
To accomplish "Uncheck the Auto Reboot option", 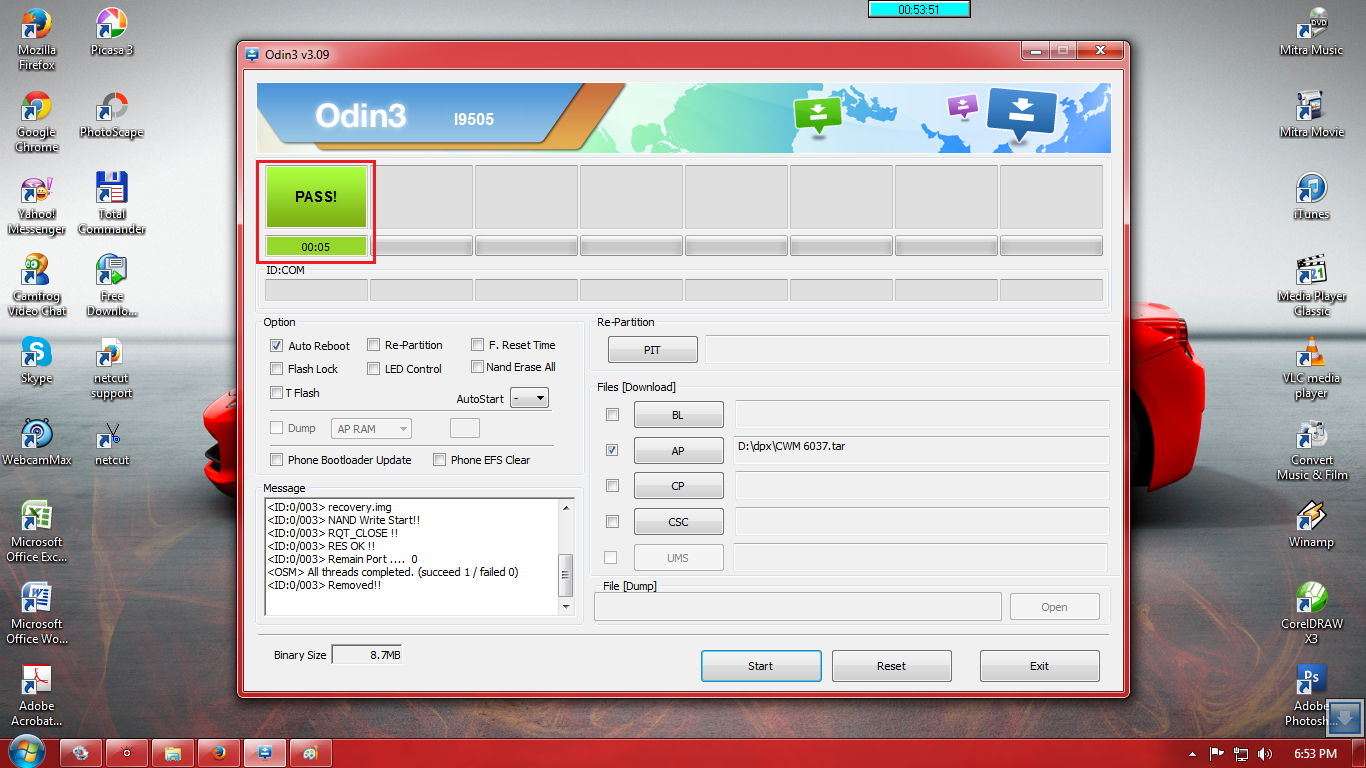I will [277, 345].
